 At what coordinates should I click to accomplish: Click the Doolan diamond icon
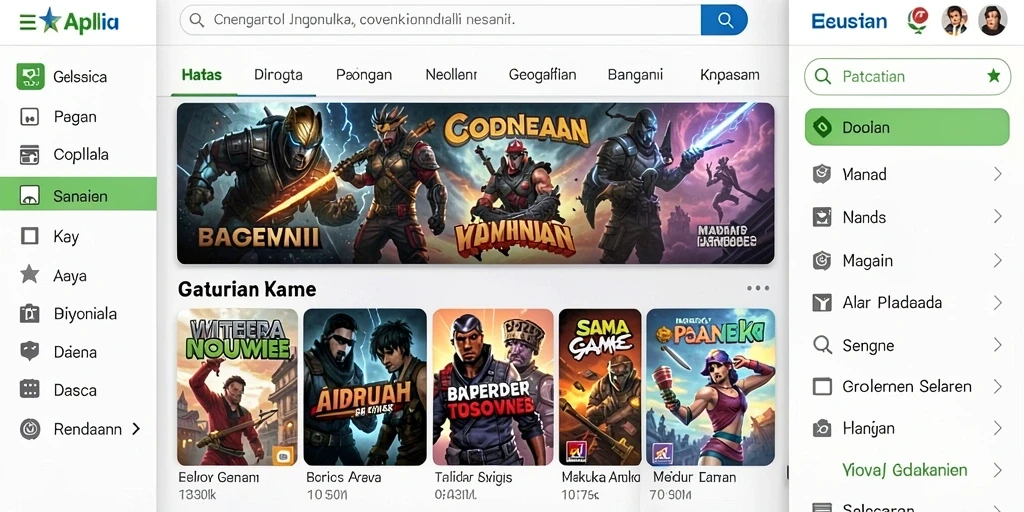[822, 127]
